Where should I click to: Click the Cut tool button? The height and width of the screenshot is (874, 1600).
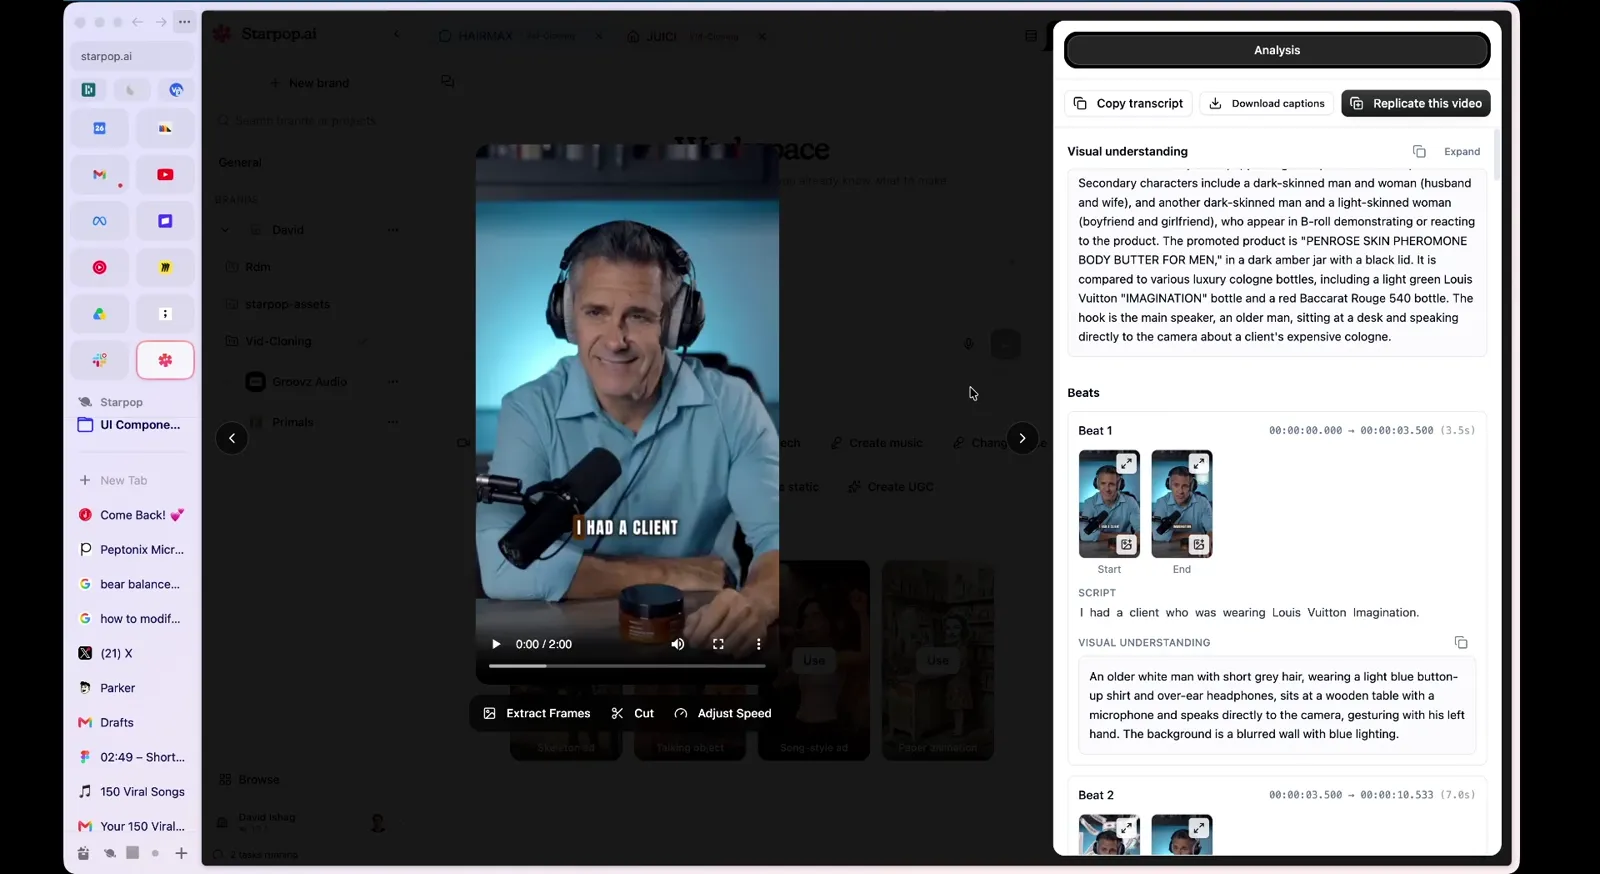632,713
